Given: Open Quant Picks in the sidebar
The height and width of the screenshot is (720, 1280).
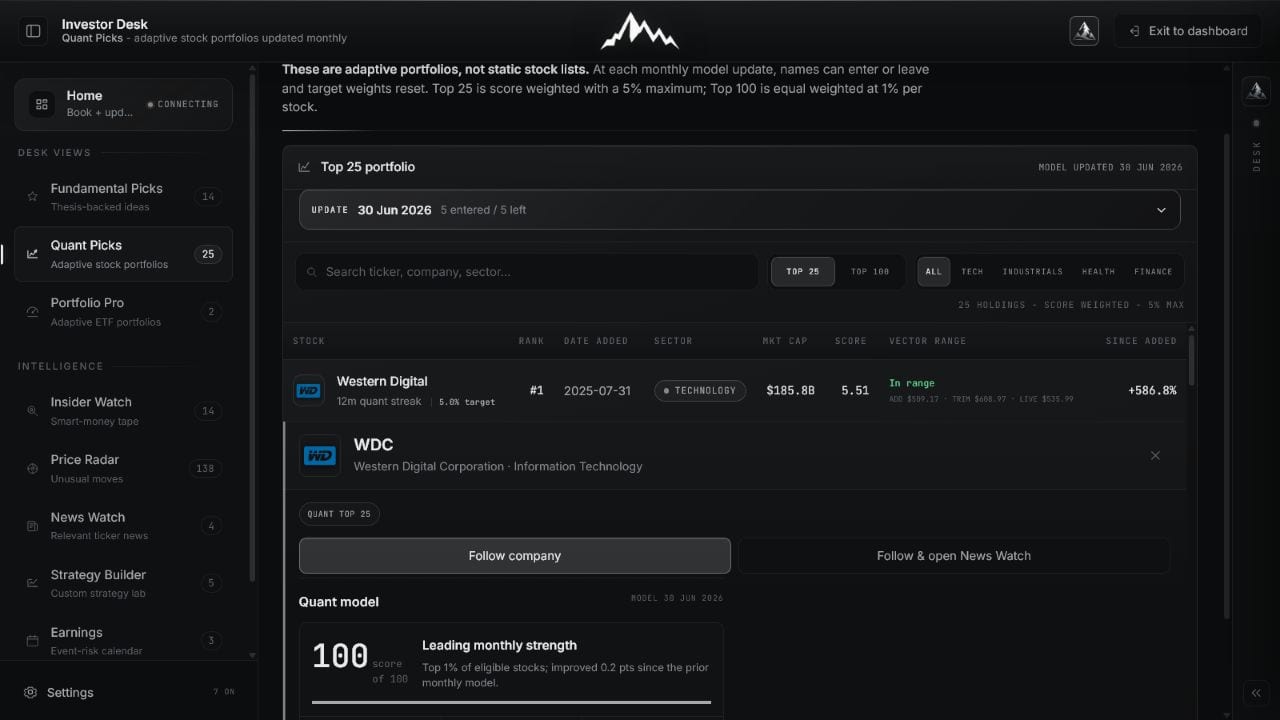Looking at the screenshot, I should [123, 254].
